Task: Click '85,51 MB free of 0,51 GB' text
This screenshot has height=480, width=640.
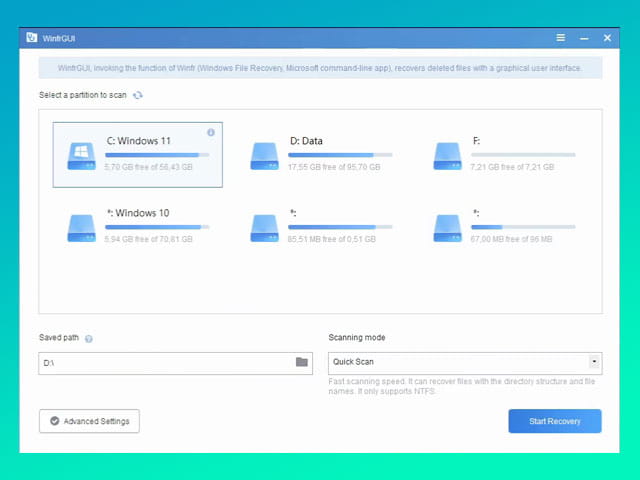Action: (332, 239)
